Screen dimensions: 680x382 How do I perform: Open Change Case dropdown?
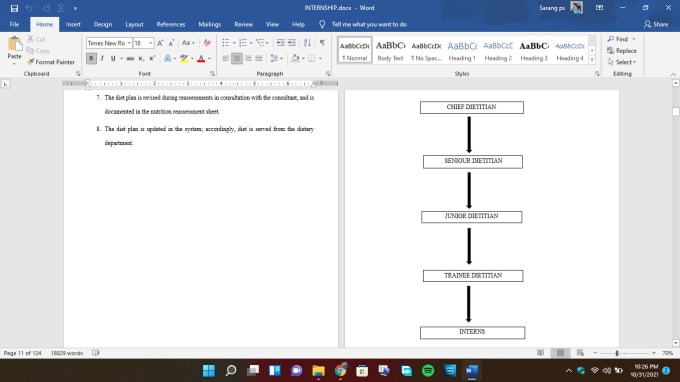coord(188,43)
